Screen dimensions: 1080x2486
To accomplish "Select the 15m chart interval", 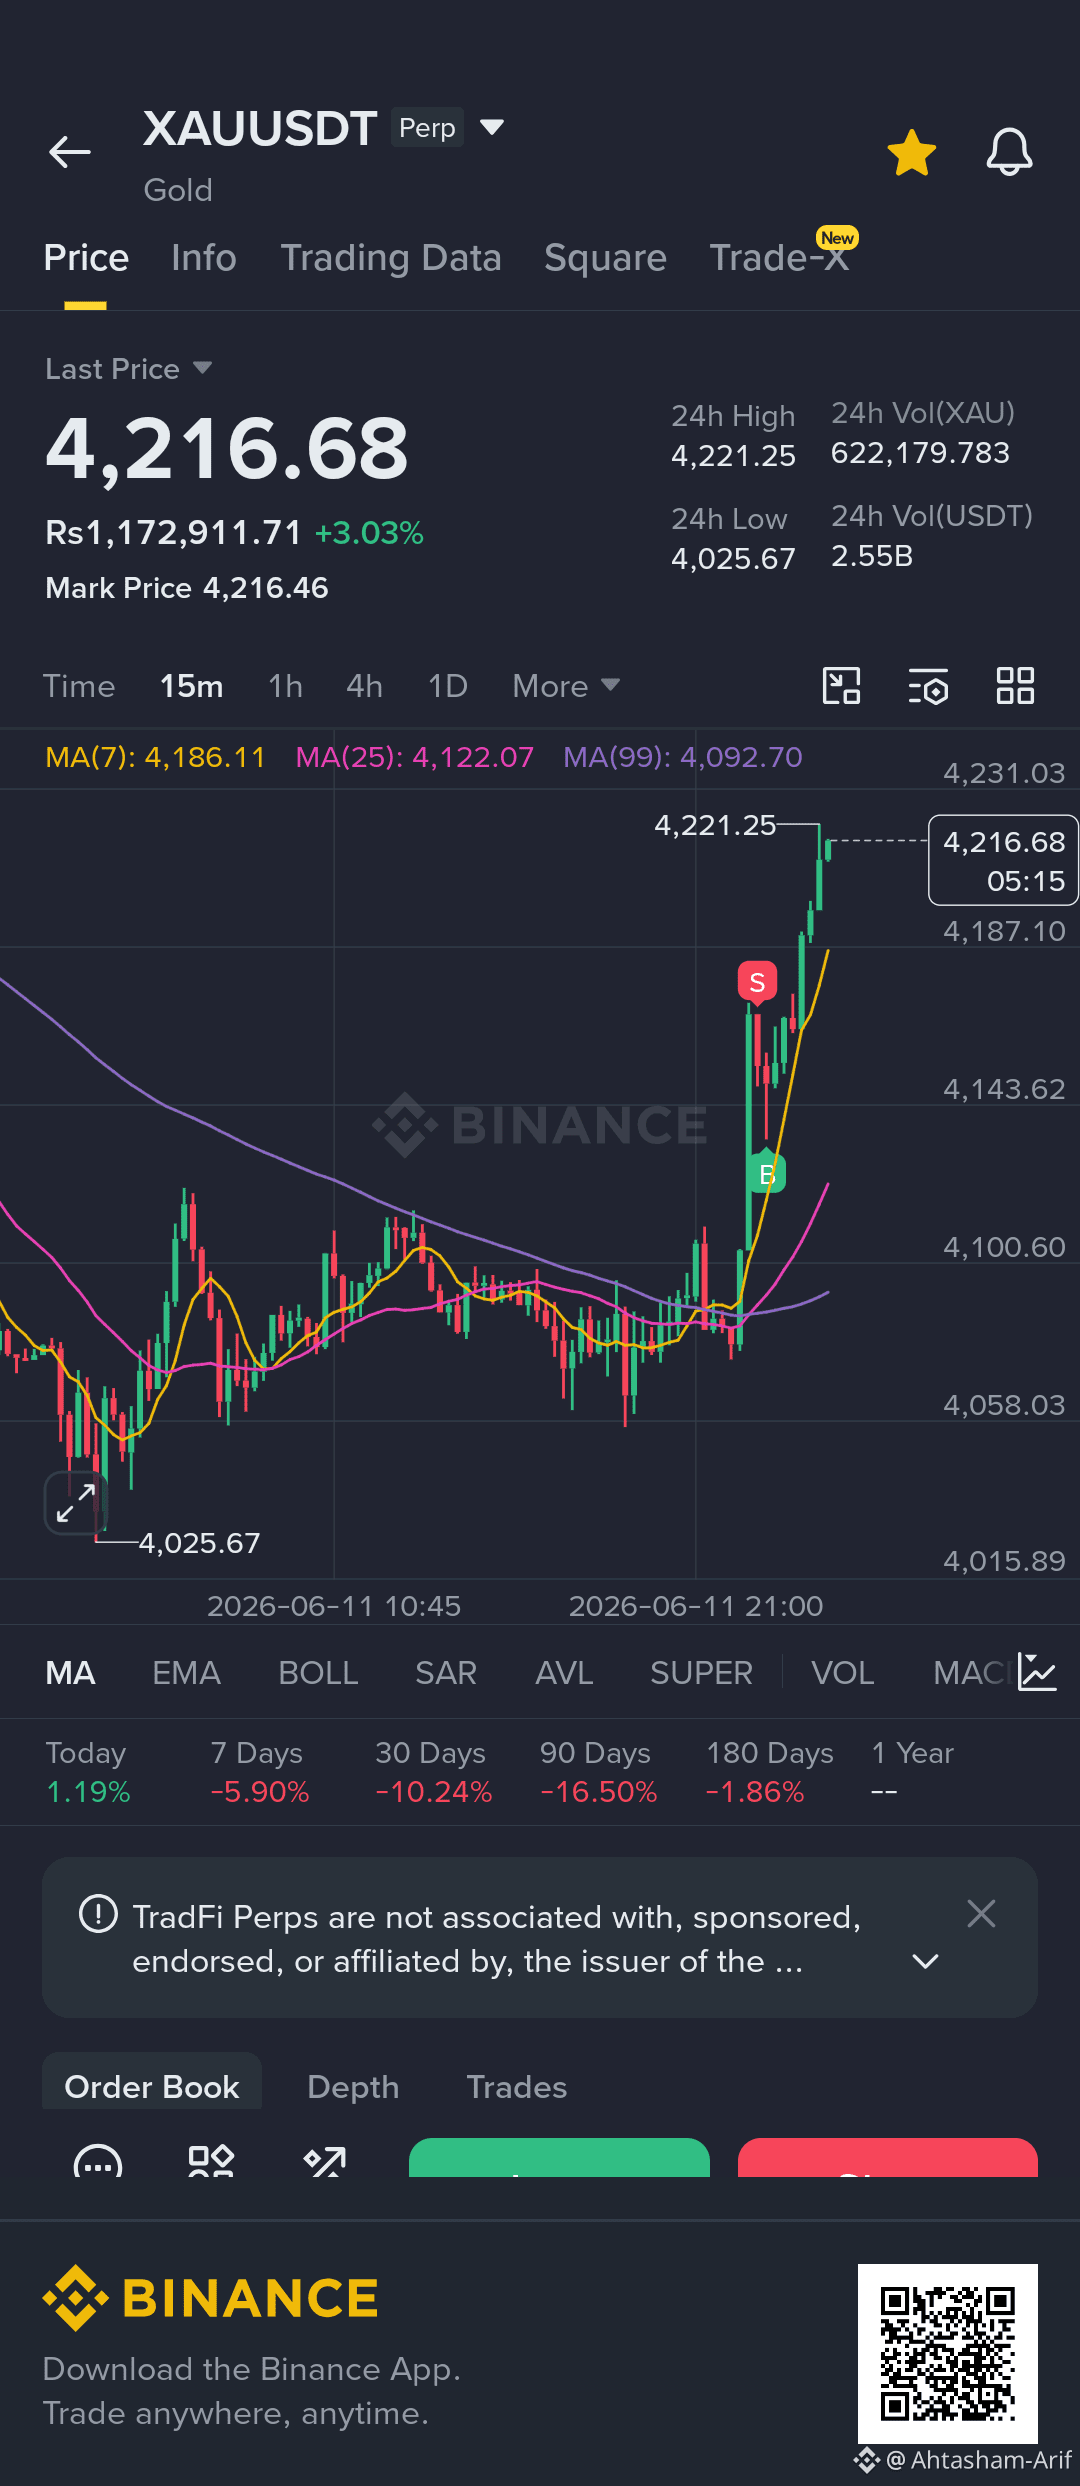I will (x=192, y=687).
